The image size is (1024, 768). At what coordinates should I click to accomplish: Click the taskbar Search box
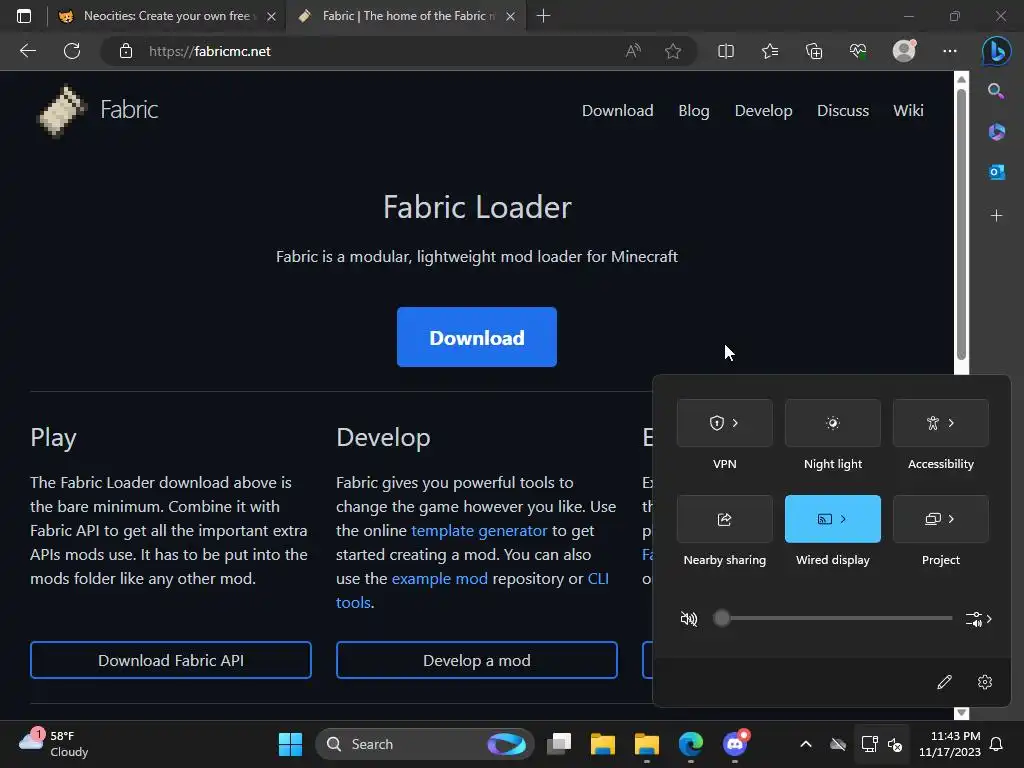tap(424, 744)
